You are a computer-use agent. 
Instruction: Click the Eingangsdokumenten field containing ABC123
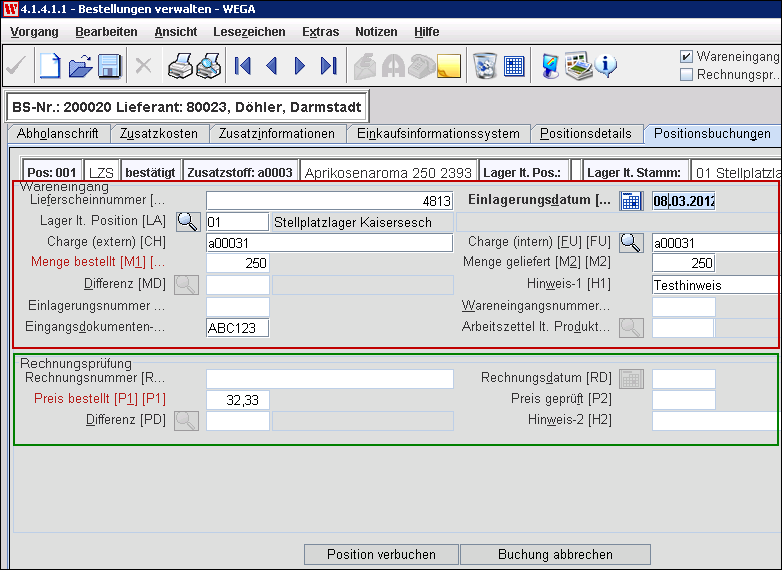coord(237,327)
